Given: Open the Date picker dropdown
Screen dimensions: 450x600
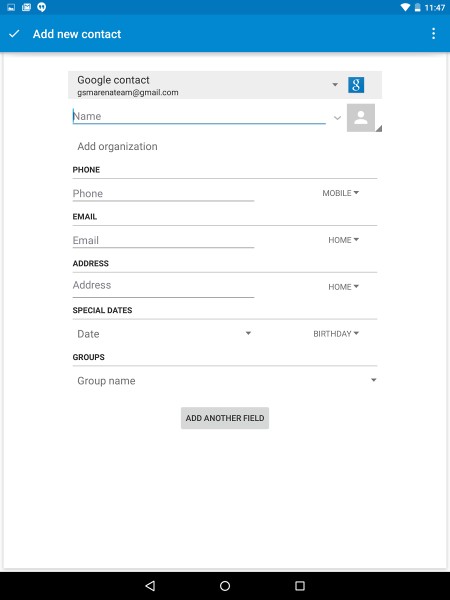Looking at the screenshot, I should pos(163,334).
